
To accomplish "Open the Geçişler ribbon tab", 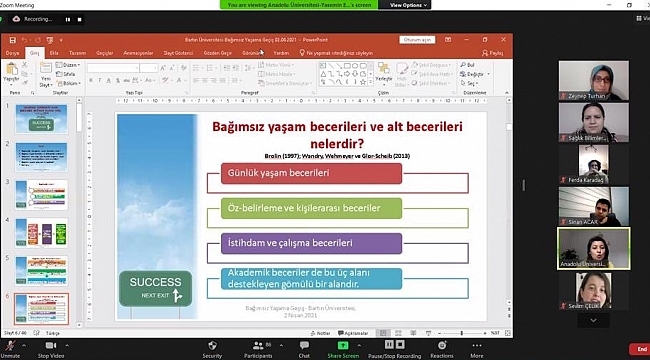I will pyautogui.click(x=105, y=53).
